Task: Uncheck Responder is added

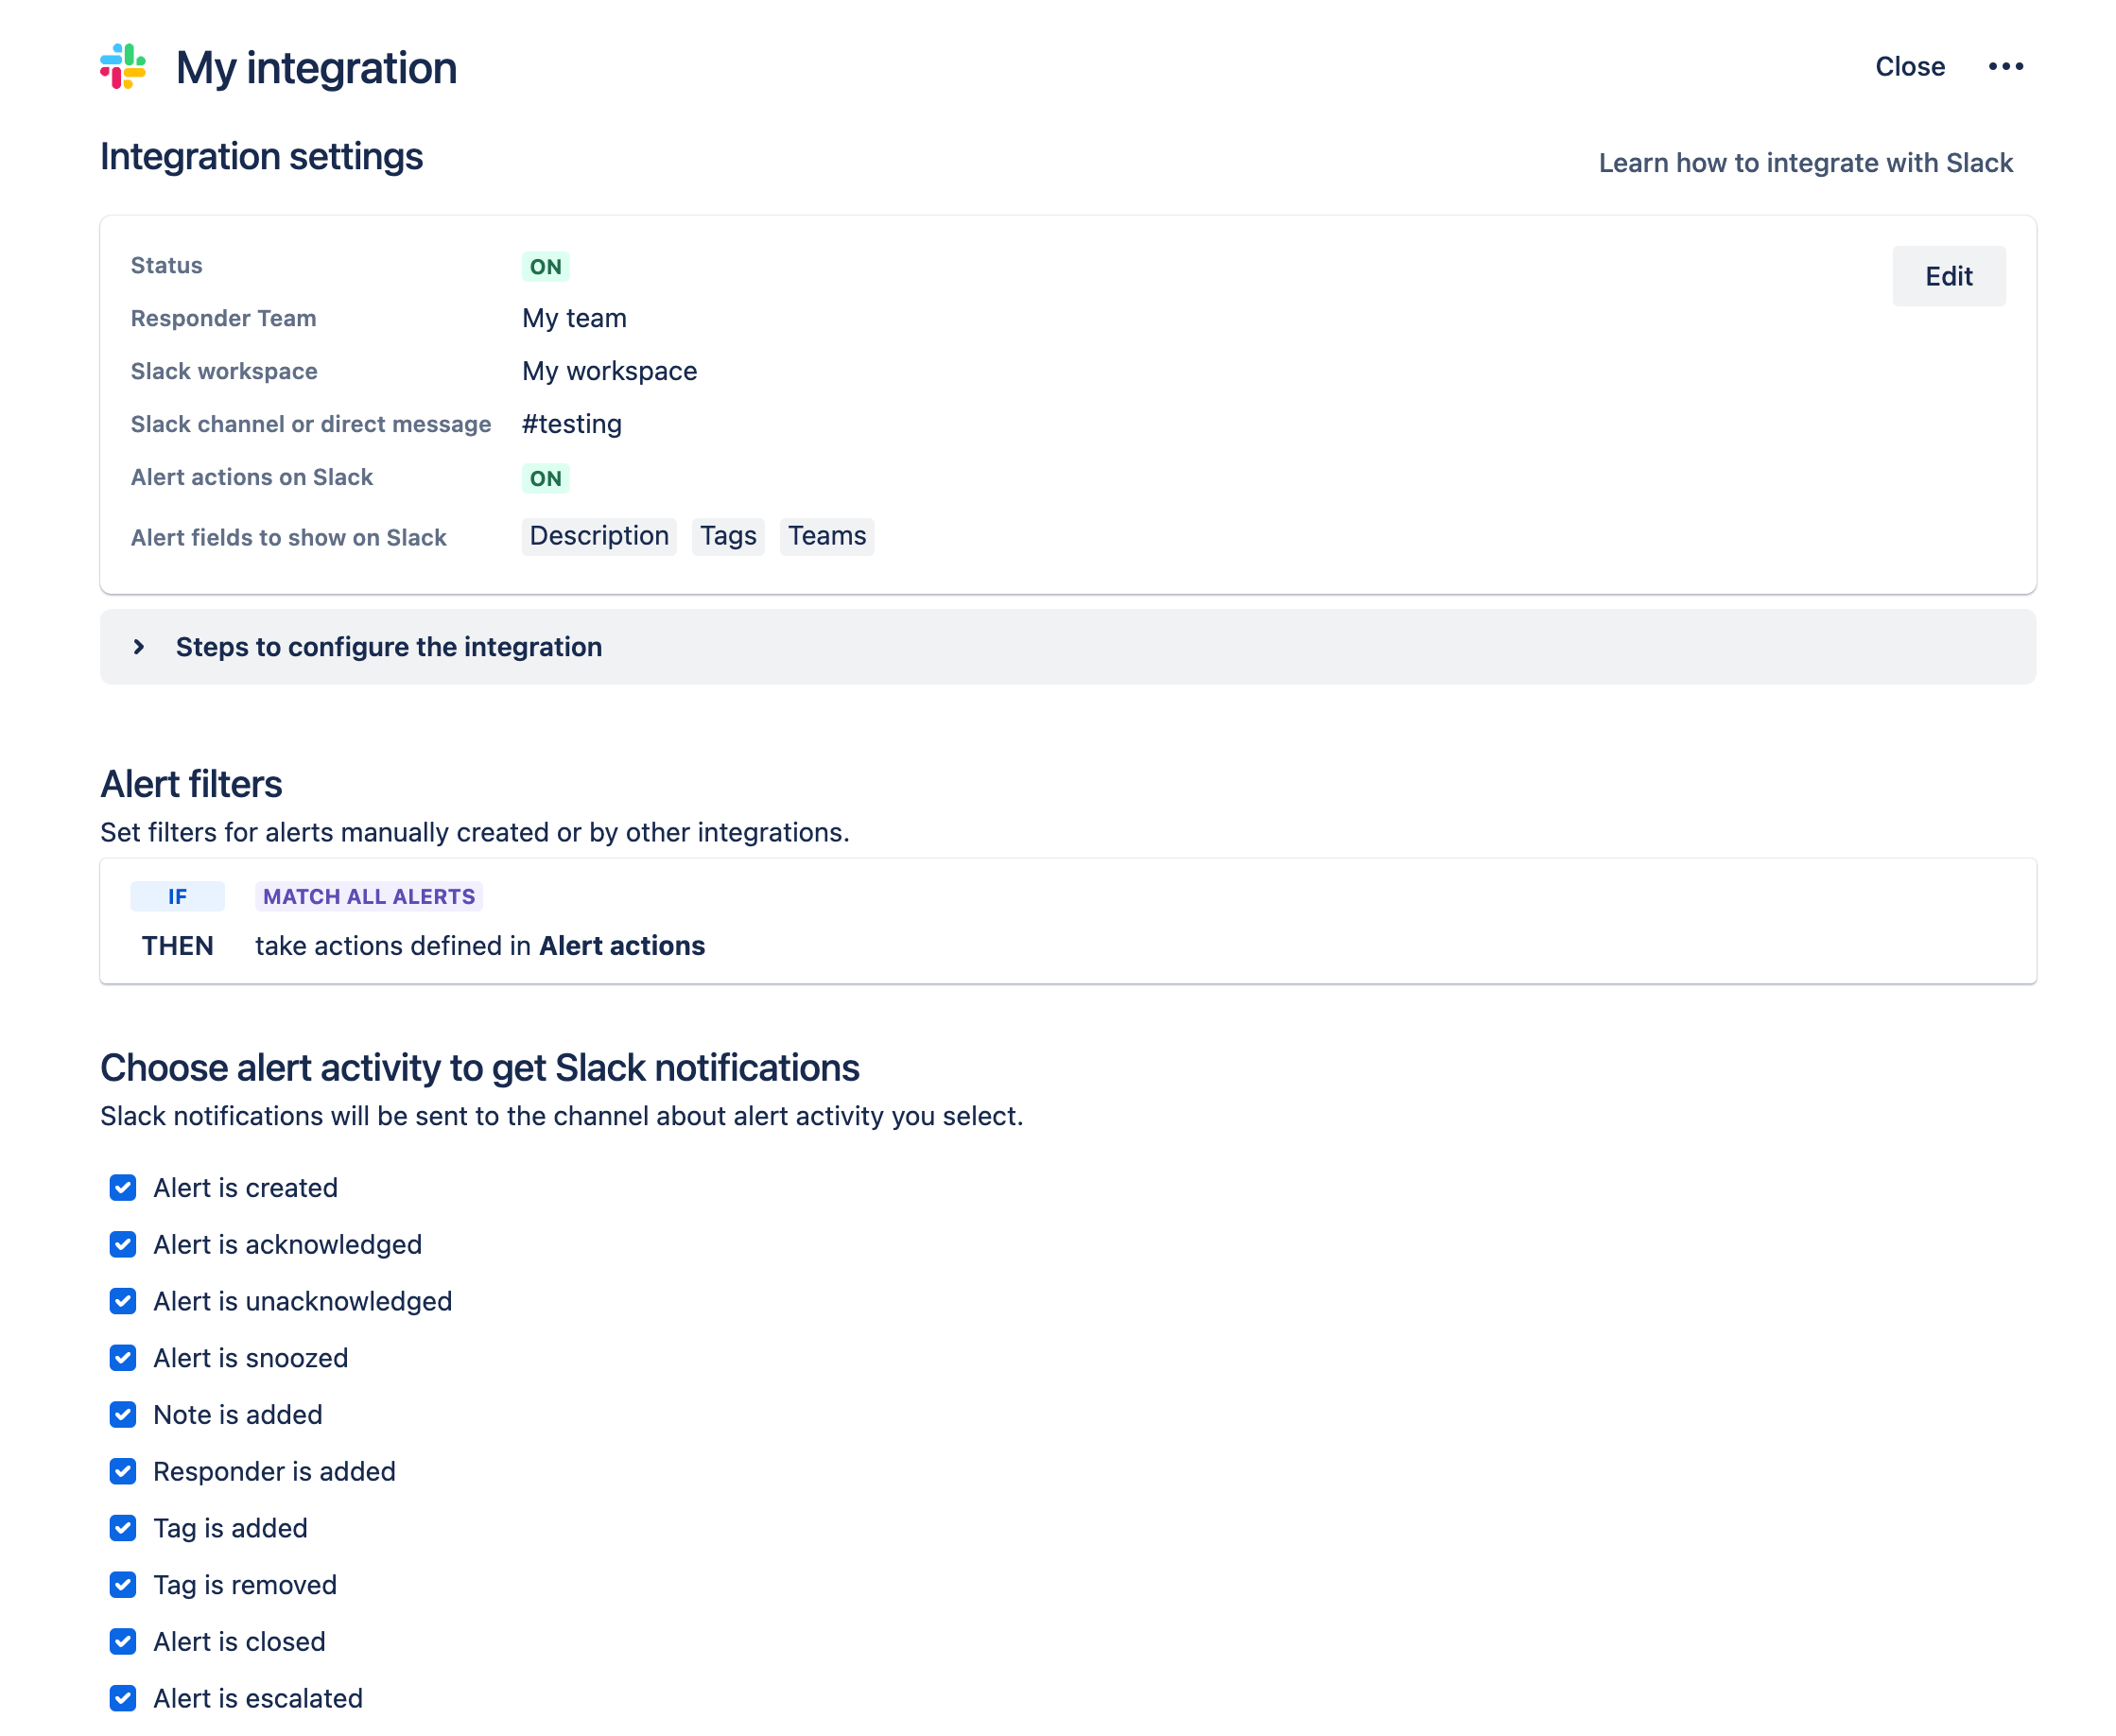Action: [x=122, y=1471]
